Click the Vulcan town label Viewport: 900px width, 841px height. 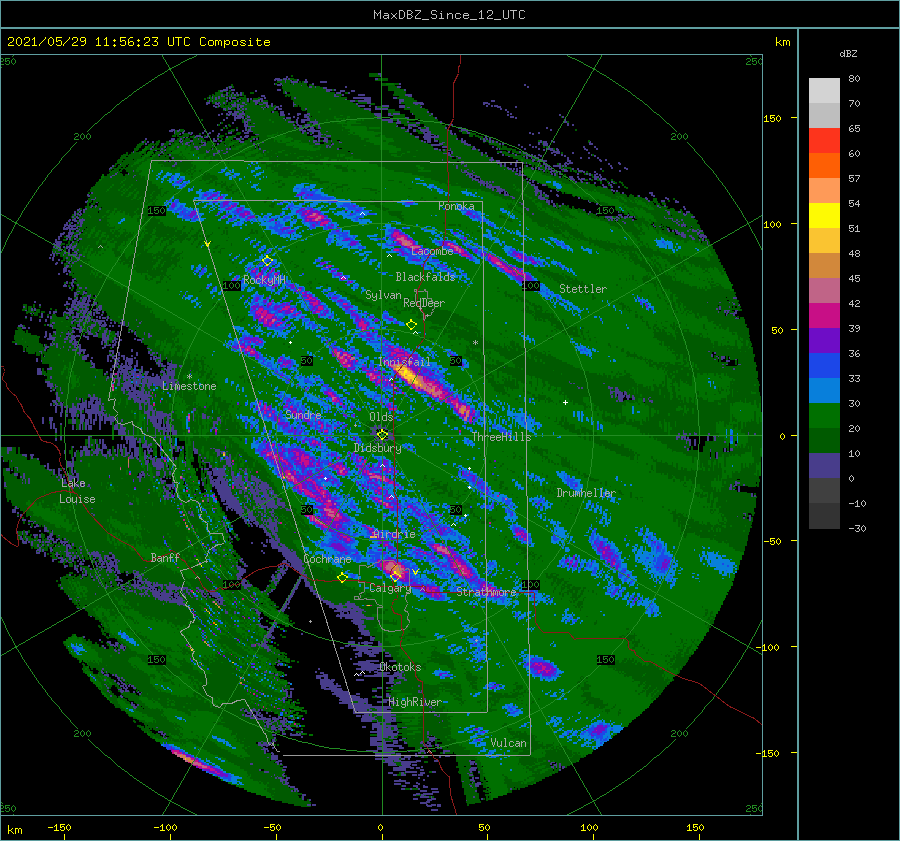click(508, 743)
